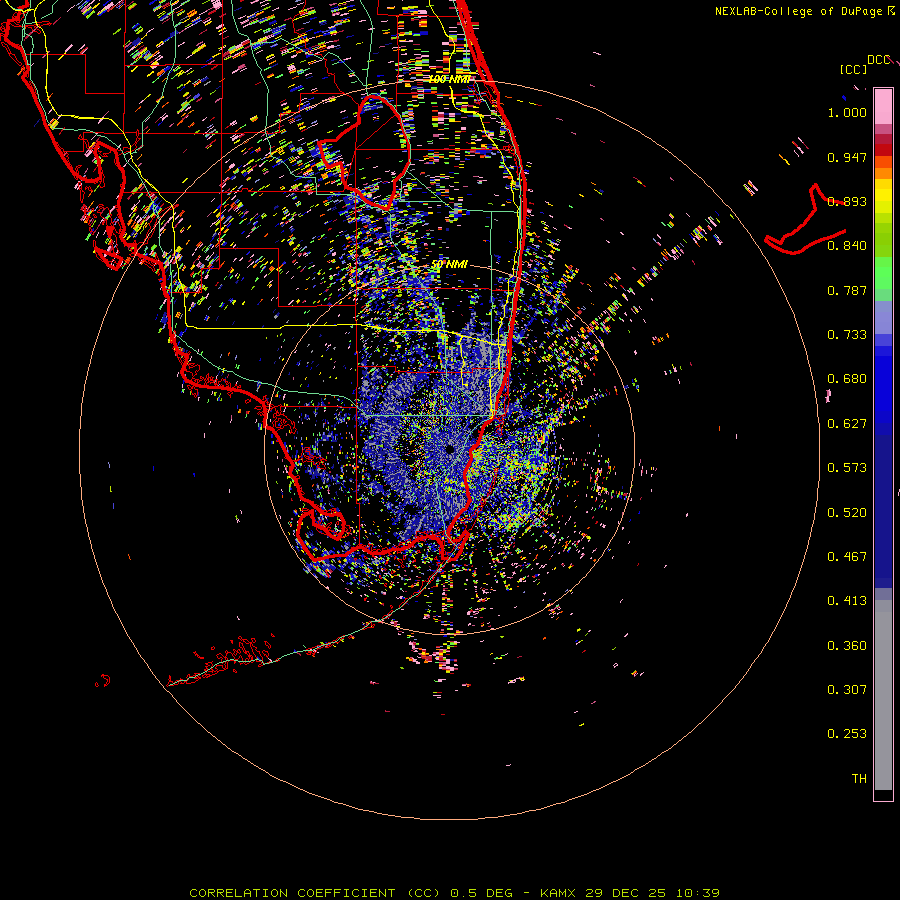Click the red Bahamas island outline offshore

[806, 220]
